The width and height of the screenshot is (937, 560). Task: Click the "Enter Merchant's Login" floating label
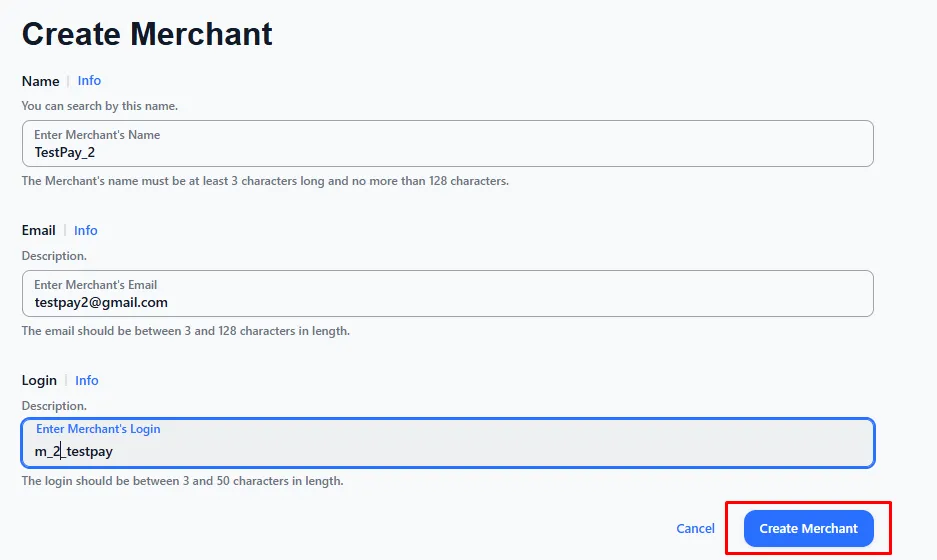(x=98, y=429)
